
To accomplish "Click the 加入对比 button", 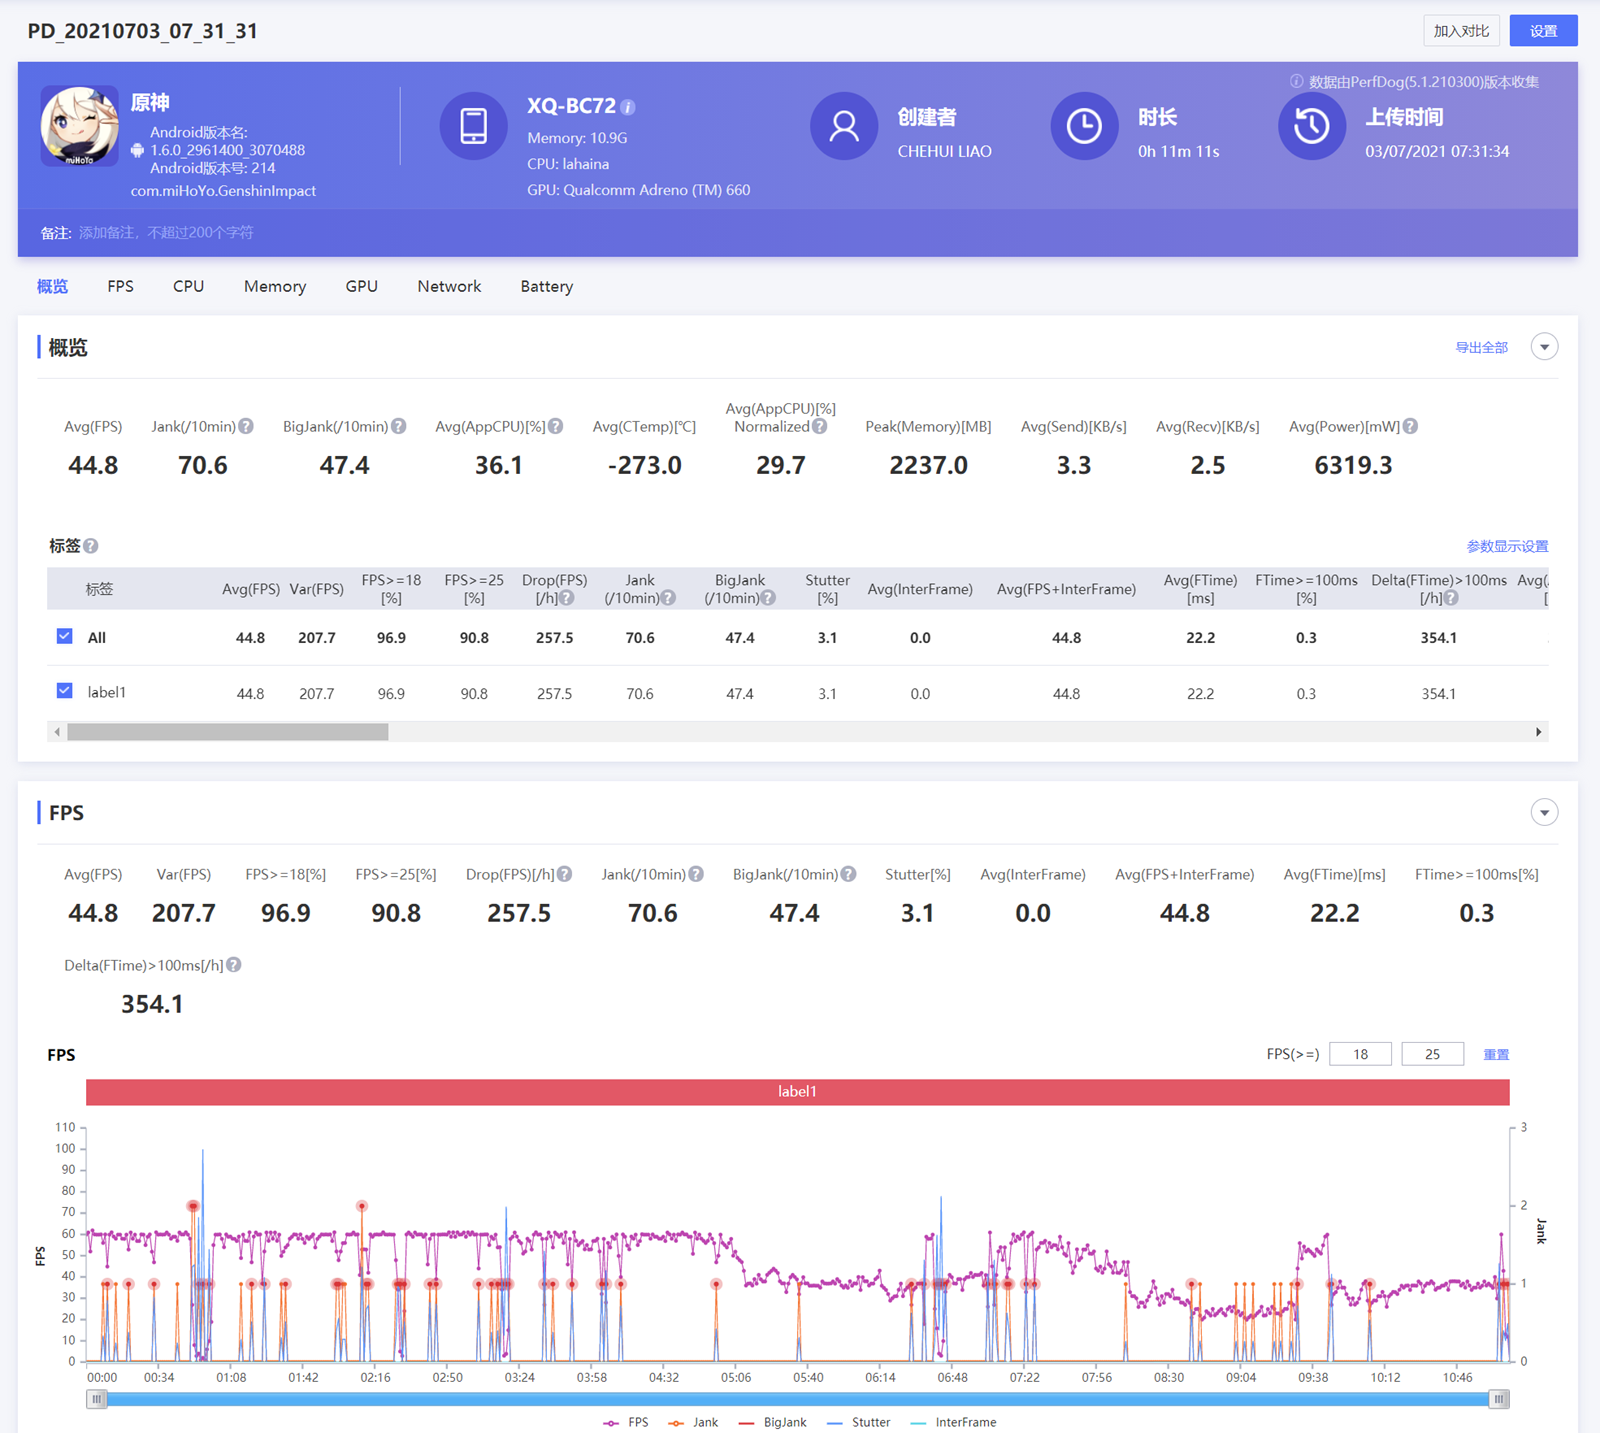I will 1461,31.
